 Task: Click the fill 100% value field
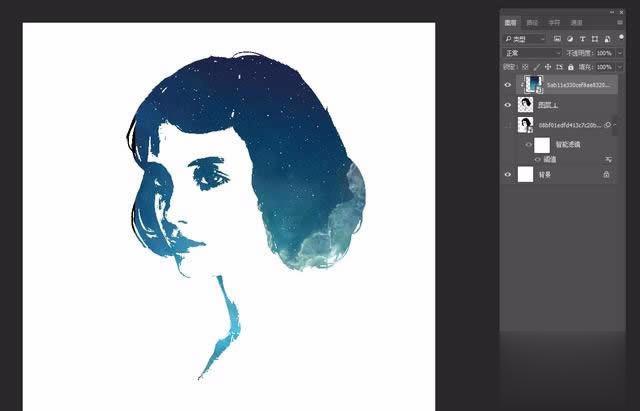604,67
